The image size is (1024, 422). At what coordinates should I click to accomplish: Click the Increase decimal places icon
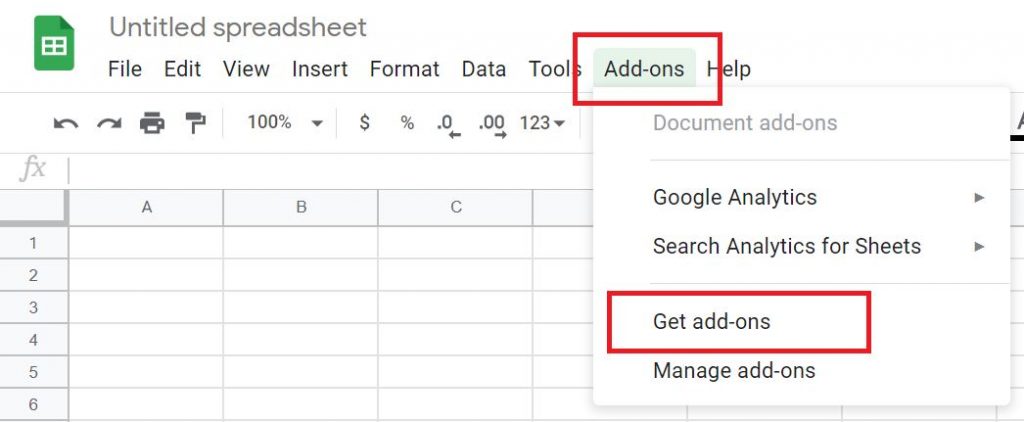(x=492, y=125)
